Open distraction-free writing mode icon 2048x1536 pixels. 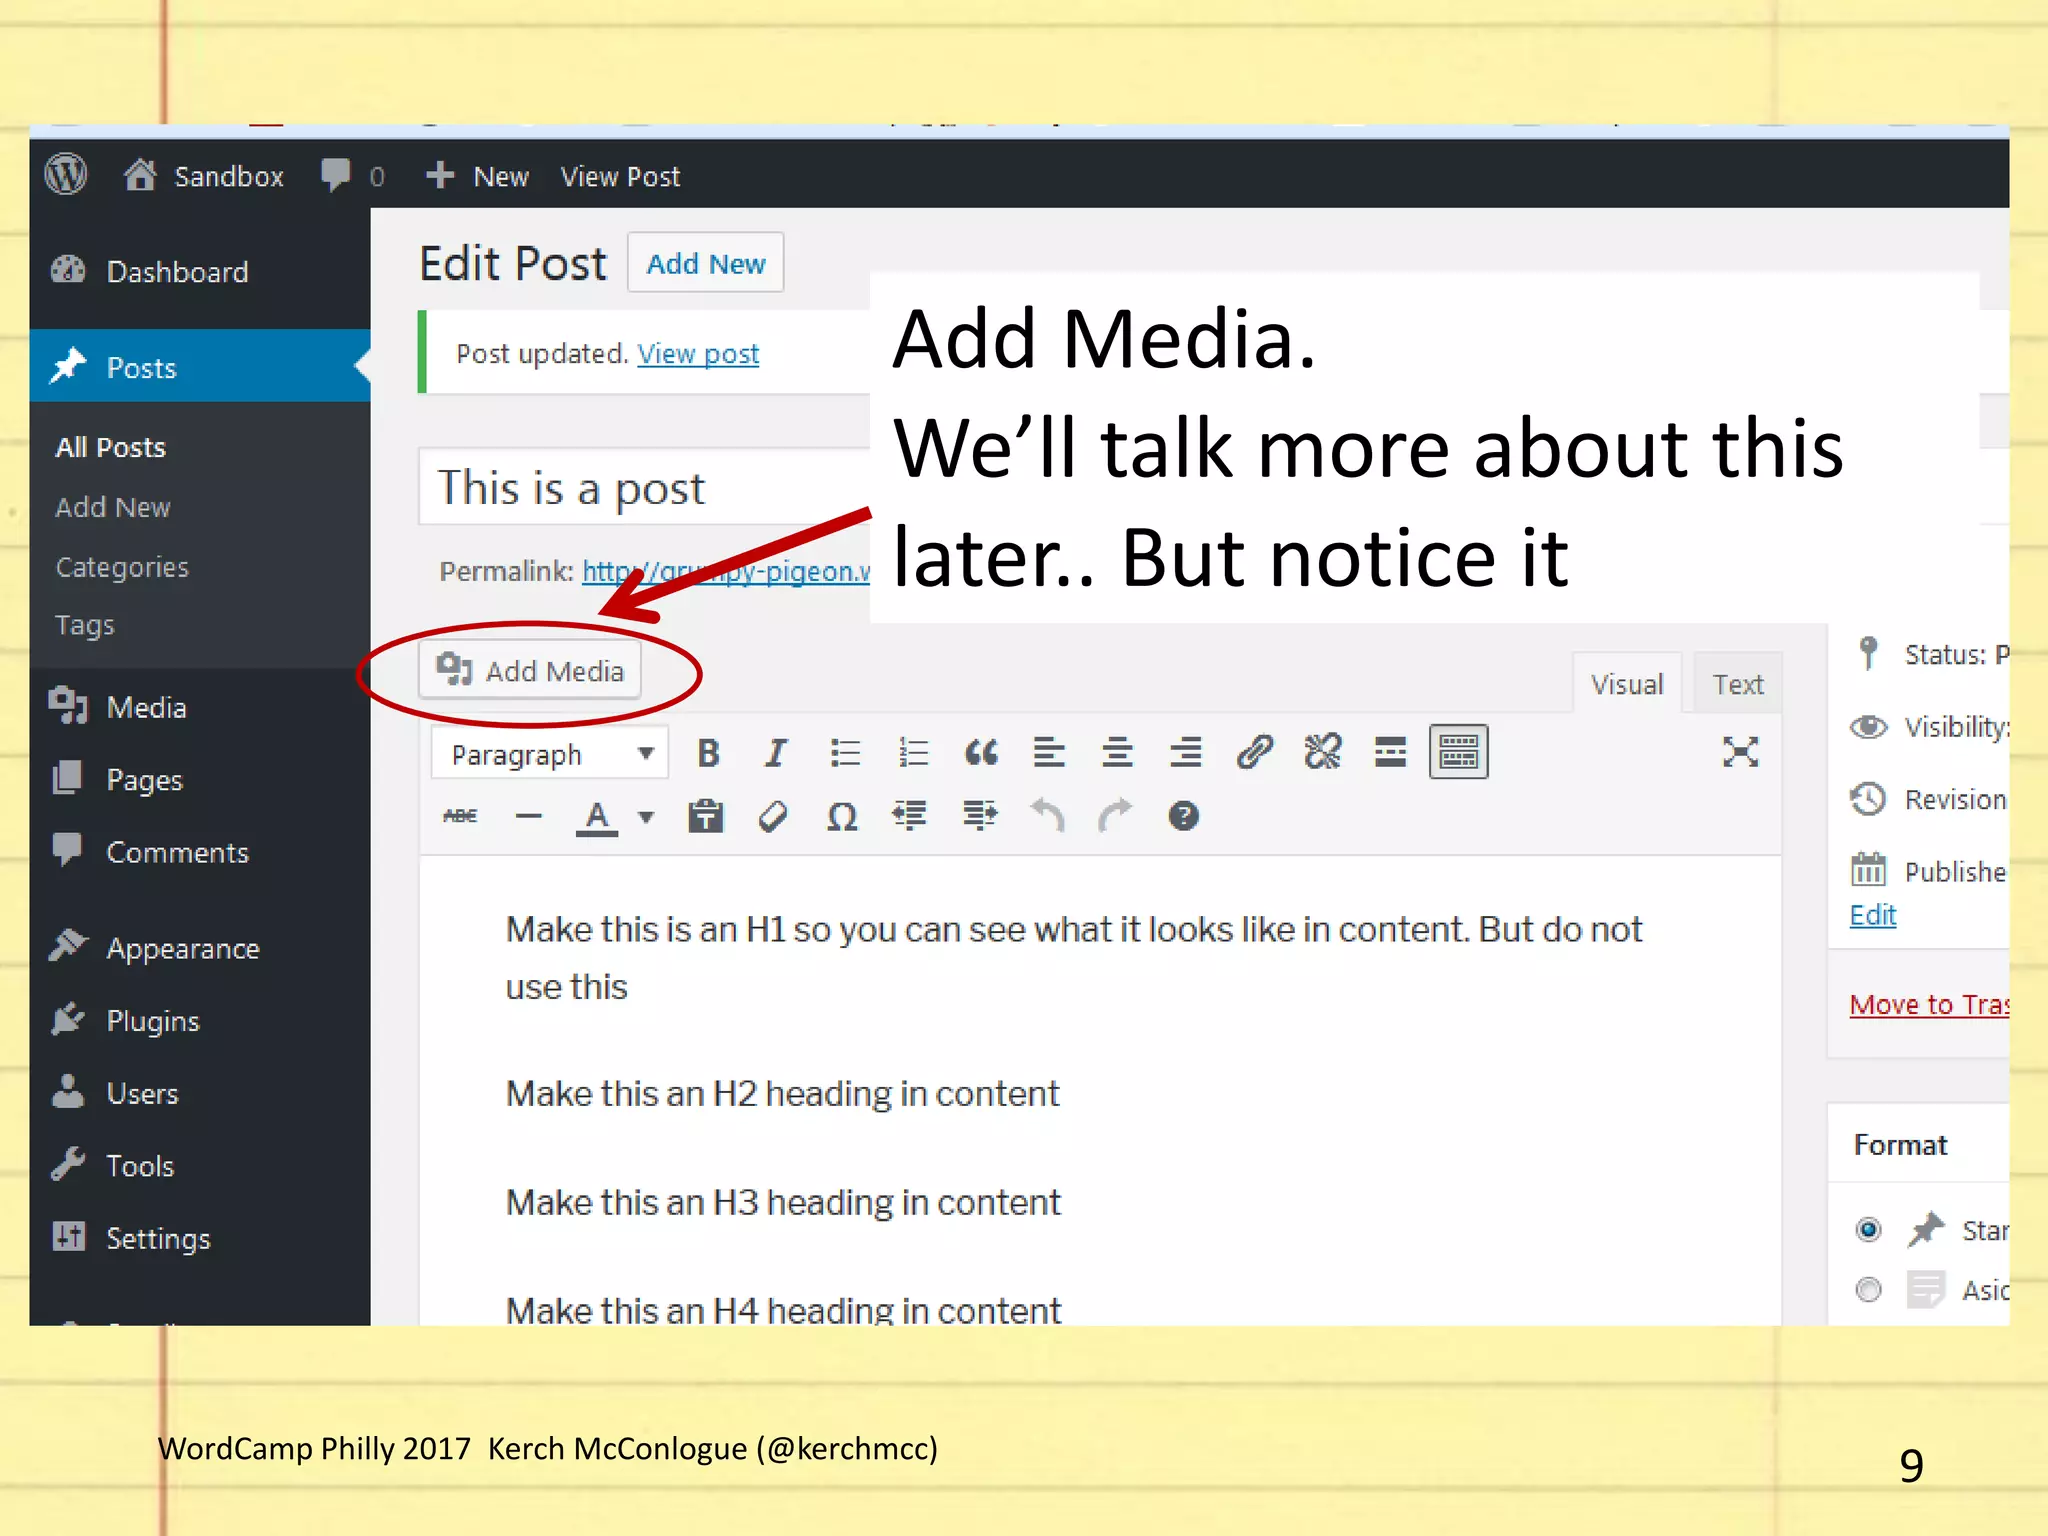click(1740, 752)
